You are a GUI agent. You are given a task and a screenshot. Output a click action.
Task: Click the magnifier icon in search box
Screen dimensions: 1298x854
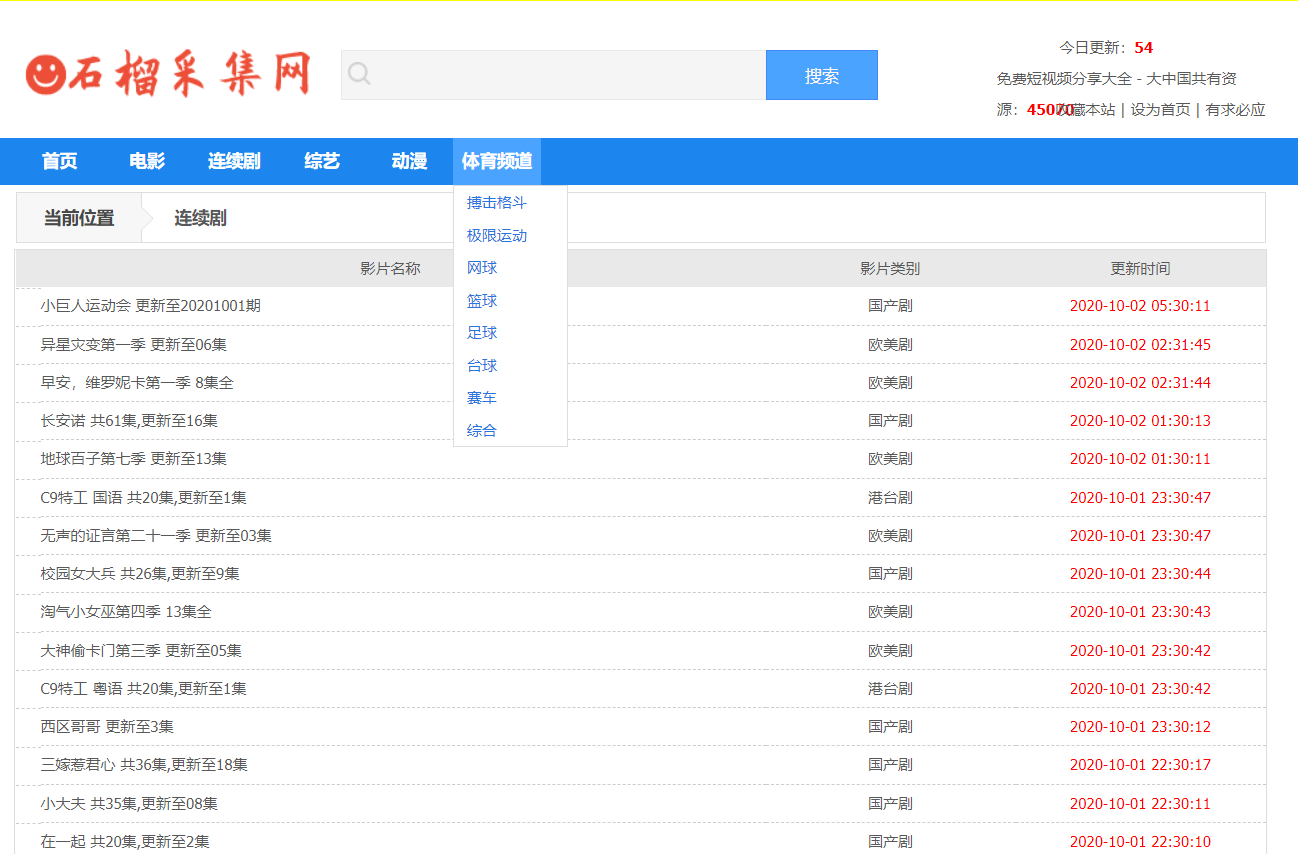tap(359, 74)
